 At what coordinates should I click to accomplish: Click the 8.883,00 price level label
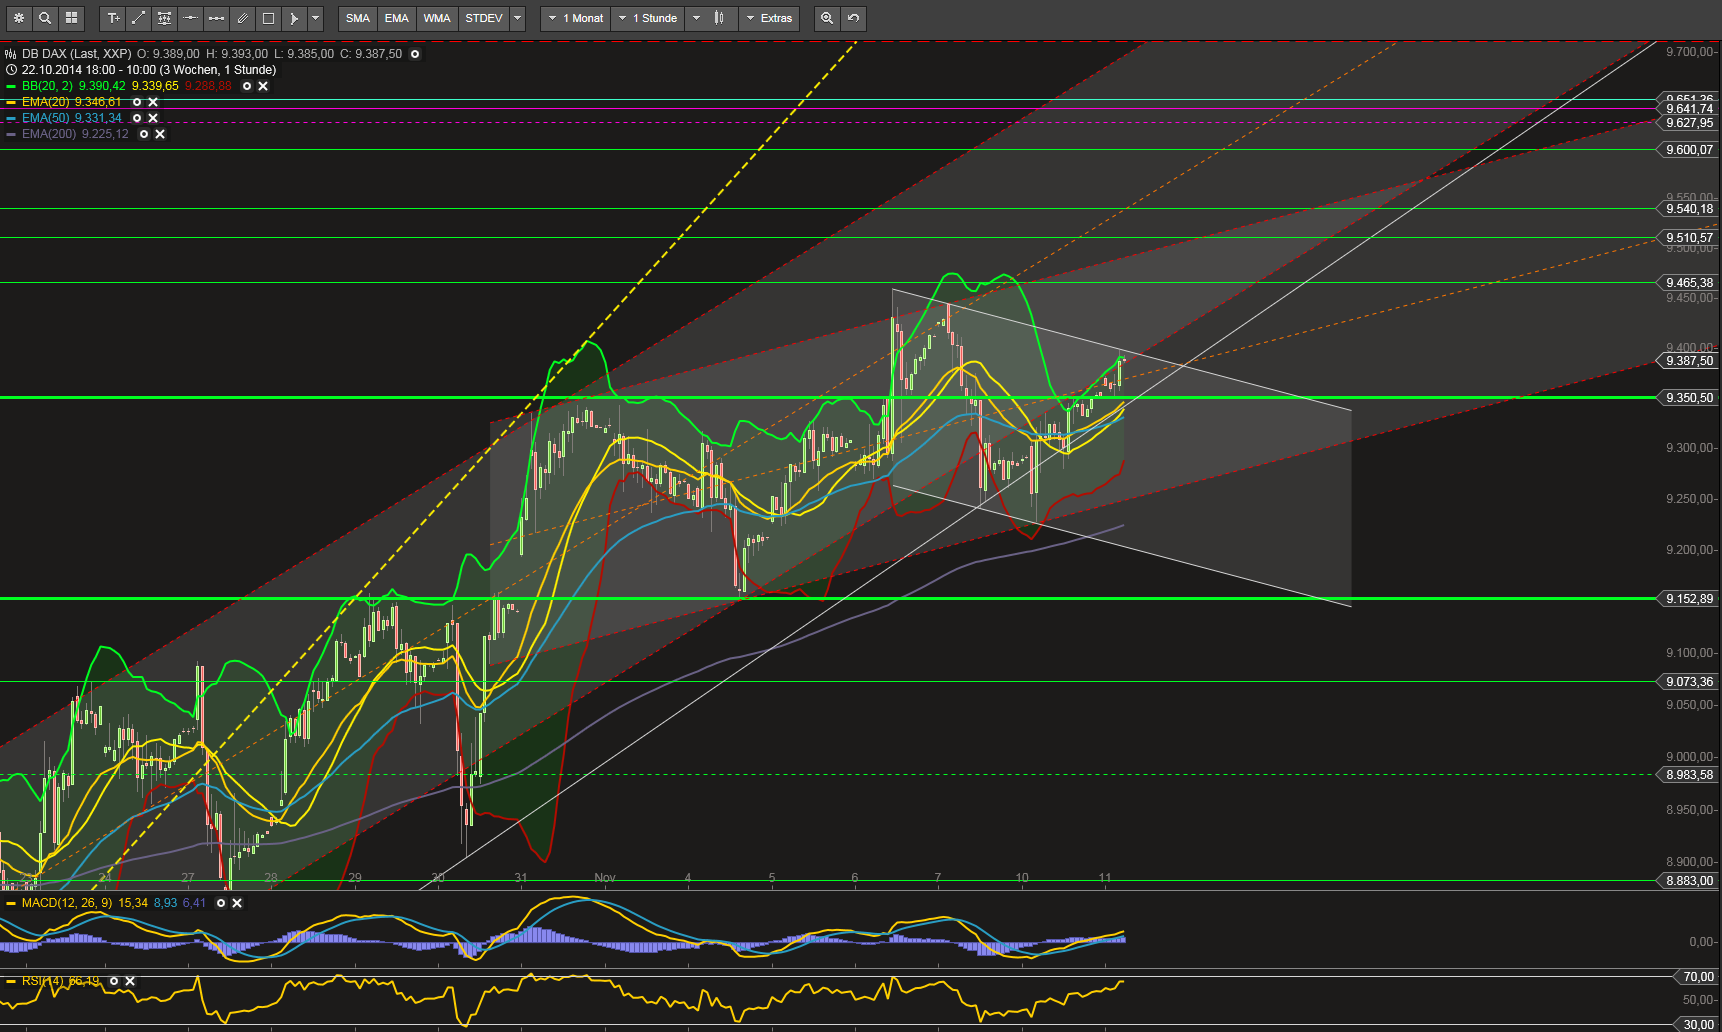(x=1689, y=881)
